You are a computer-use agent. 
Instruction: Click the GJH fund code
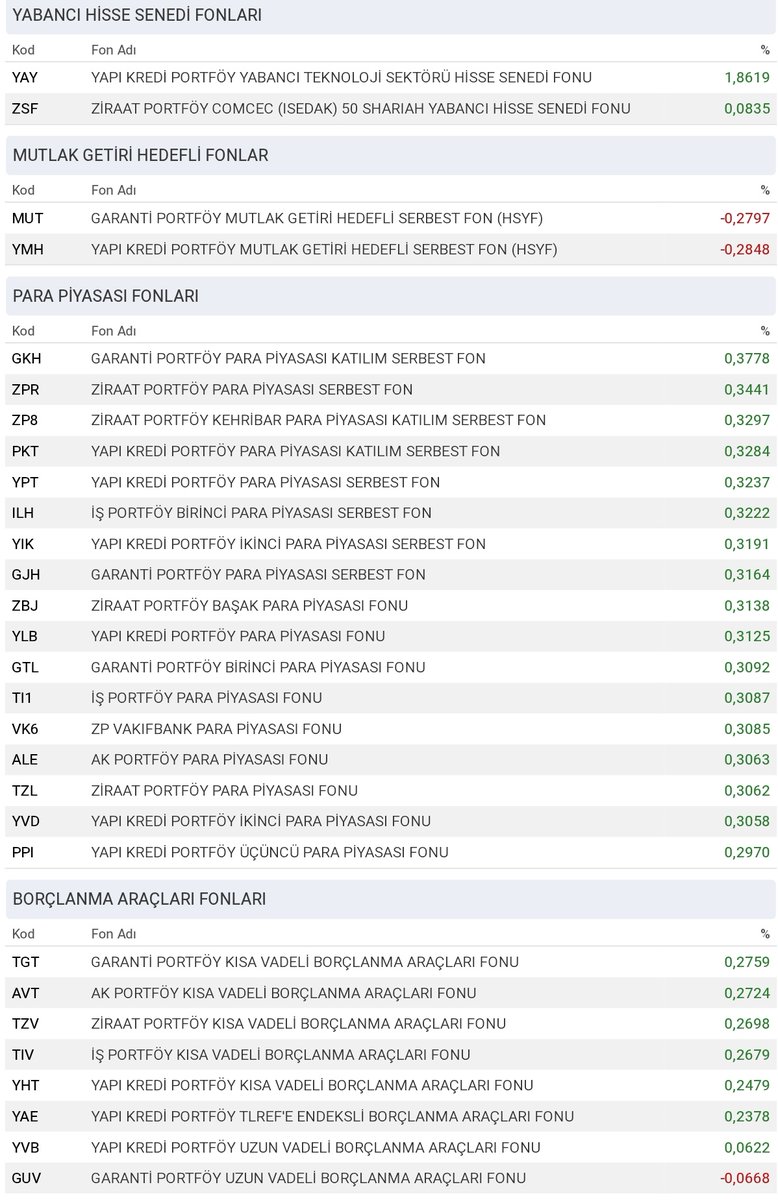26,574
